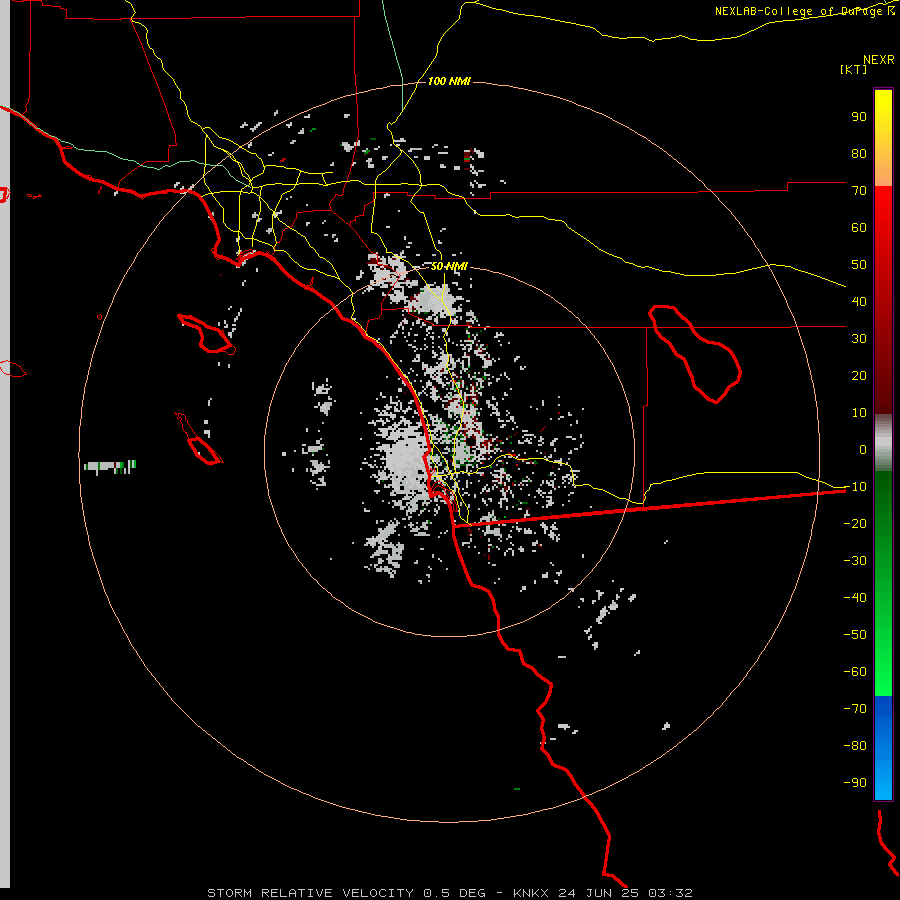Screen dimensions: 900x900
Task: Click the -10 knot scale value
Action: [x=855, y=487]
